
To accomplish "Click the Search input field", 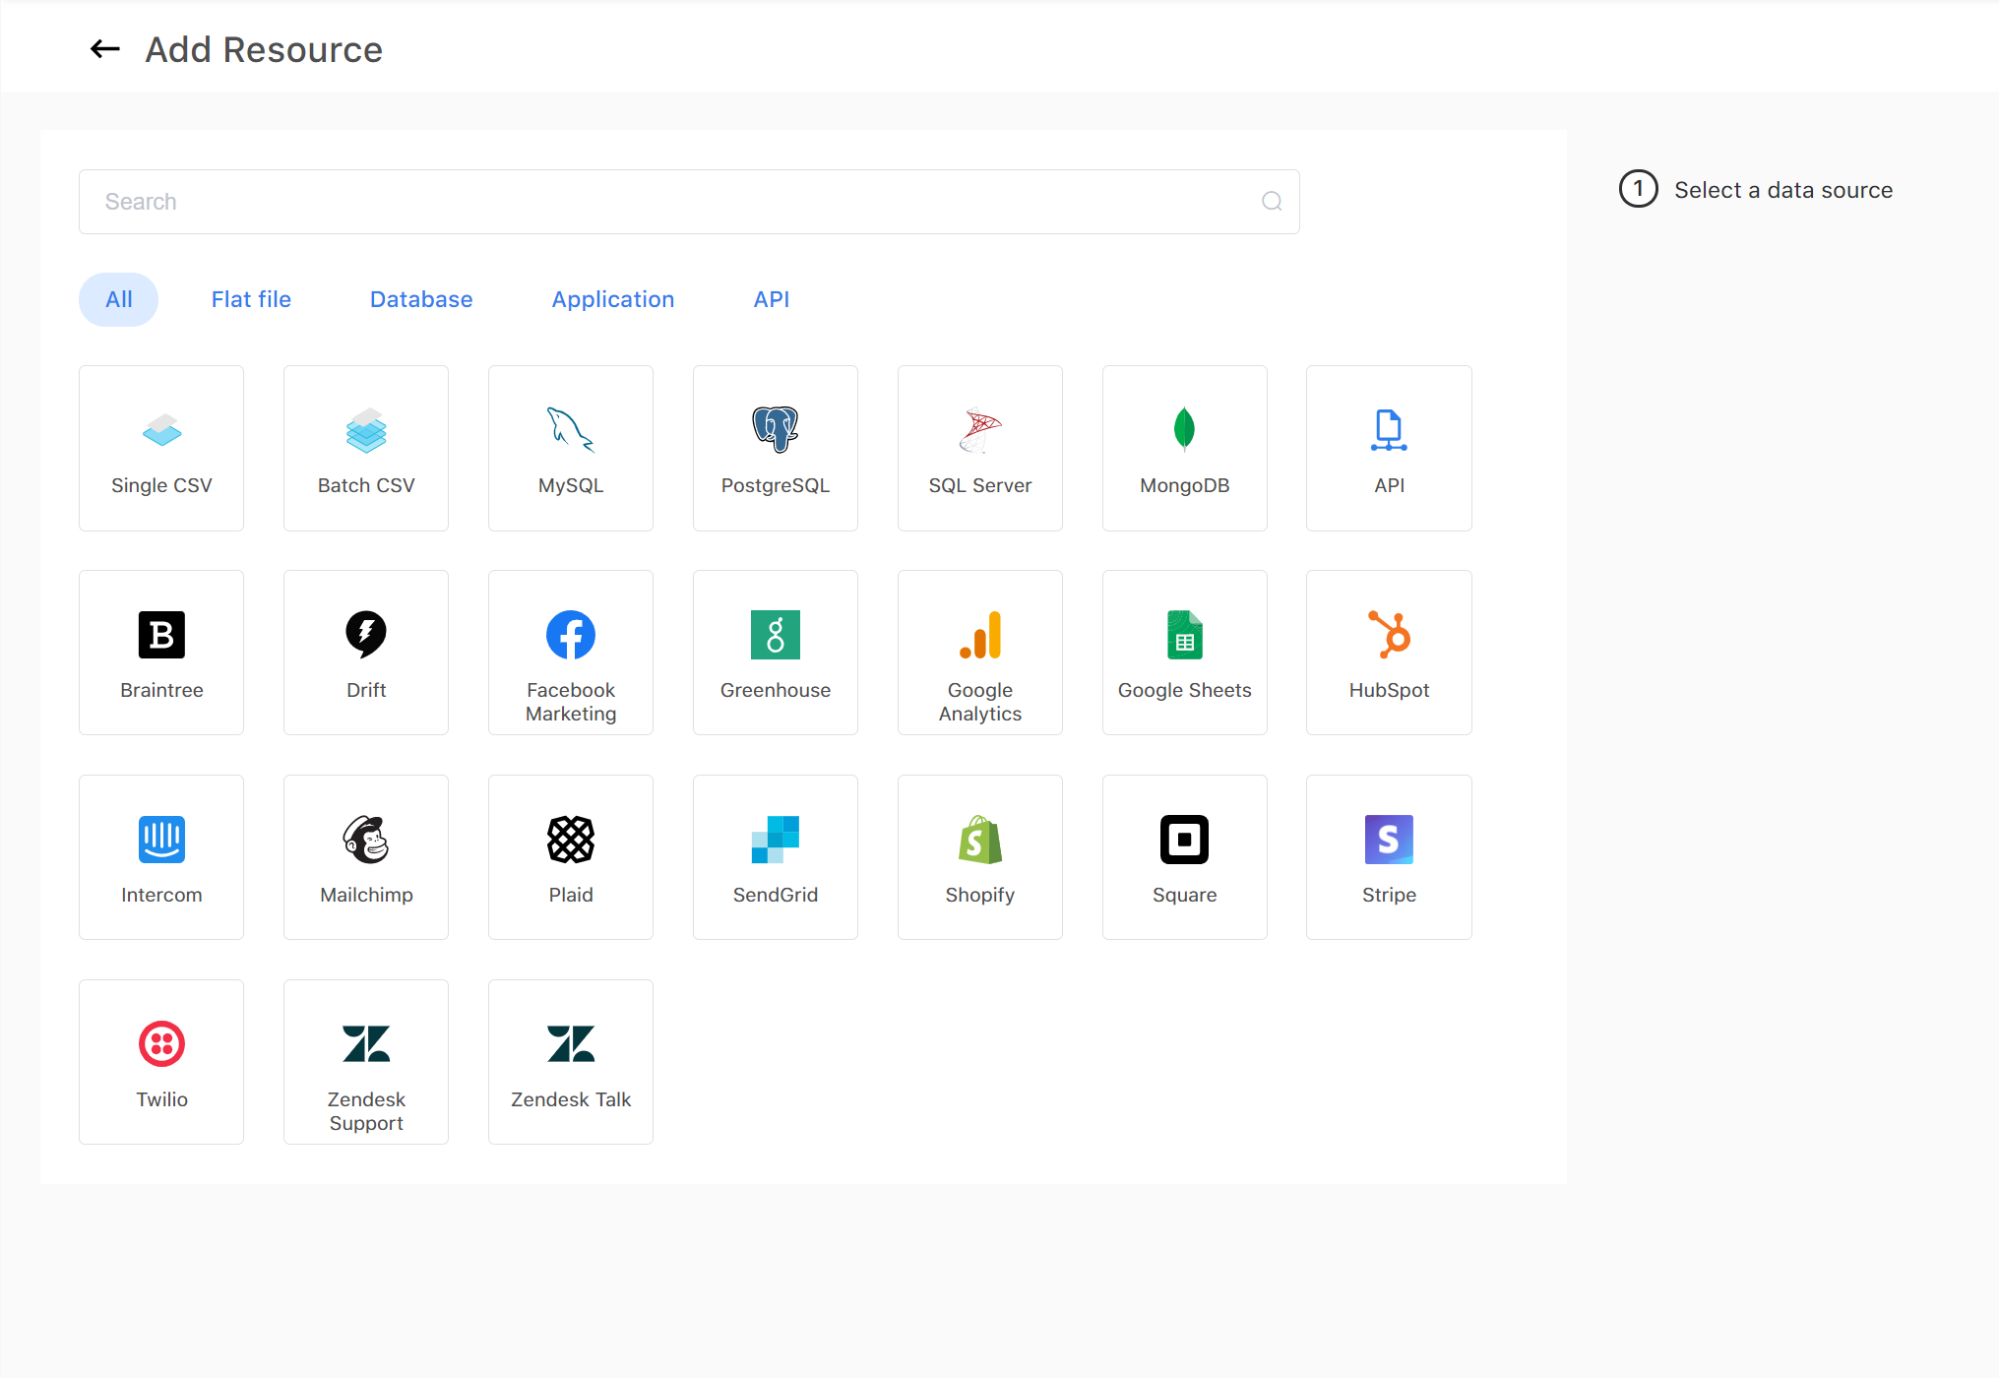I will (x=689, y=202).
